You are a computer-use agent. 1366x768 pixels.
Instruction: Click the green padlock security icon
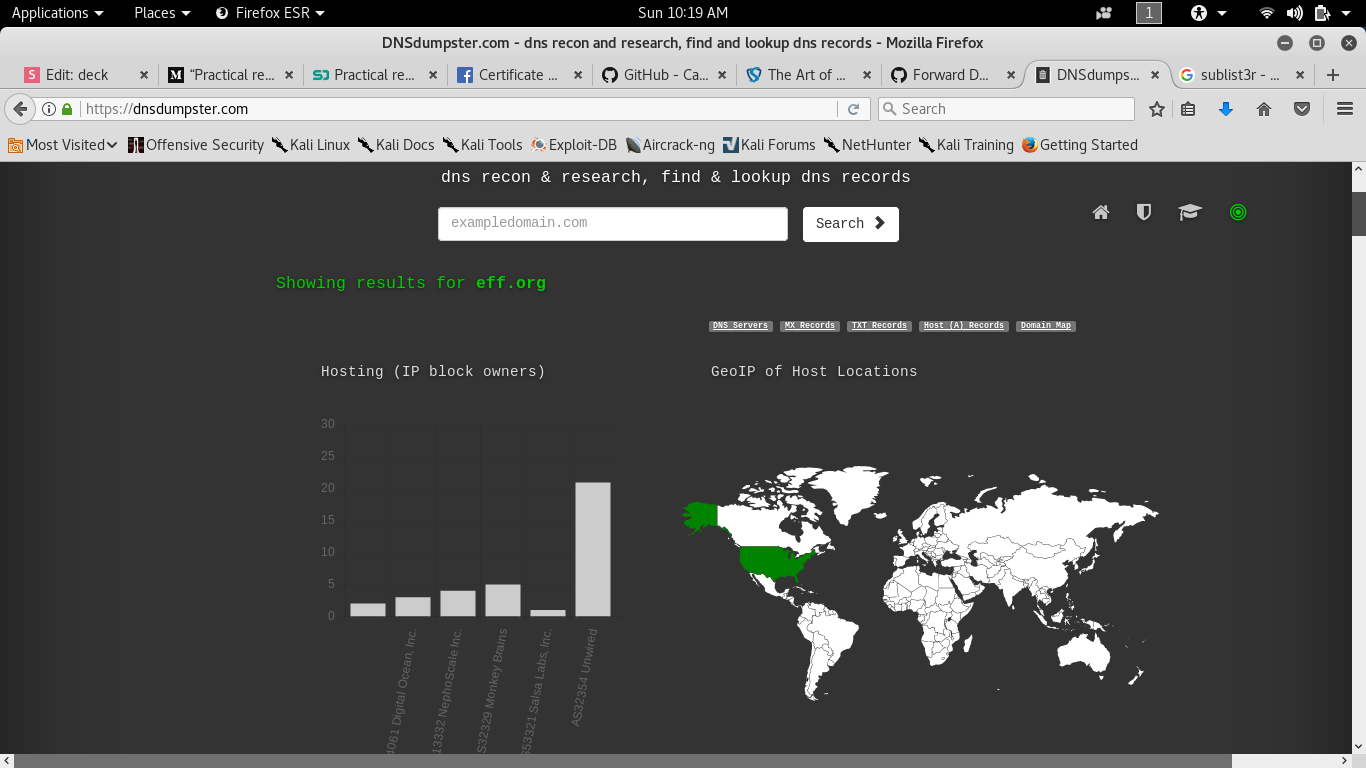pyautogui.click(x=67, y=109)
